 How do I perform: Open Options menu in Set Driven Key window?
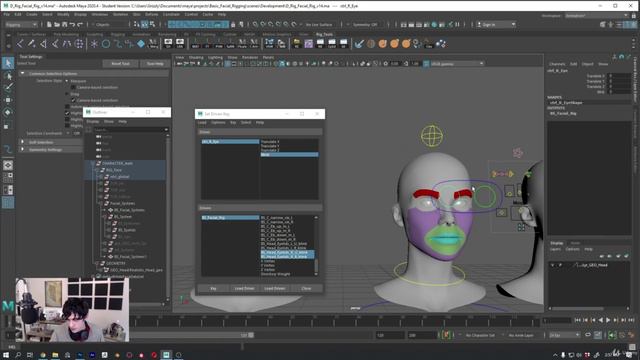pyautogui.click(x=218, y=122)
